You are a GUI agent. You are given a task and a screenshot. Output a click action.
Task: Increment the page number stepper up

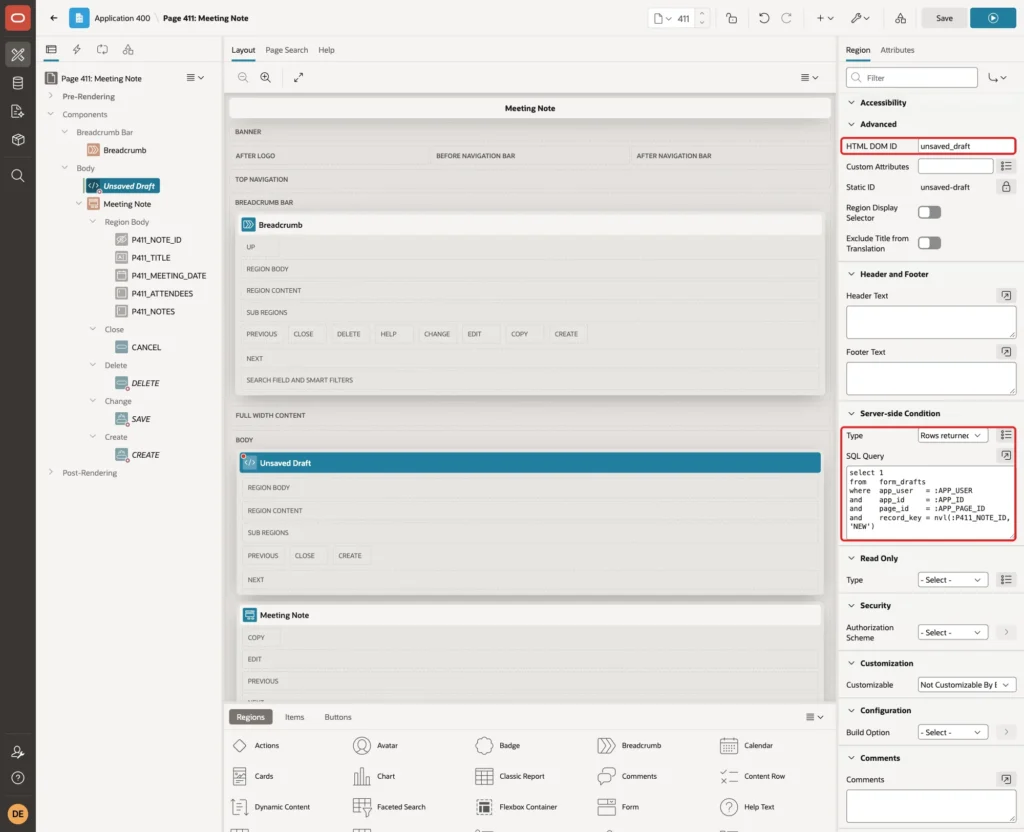701,14
